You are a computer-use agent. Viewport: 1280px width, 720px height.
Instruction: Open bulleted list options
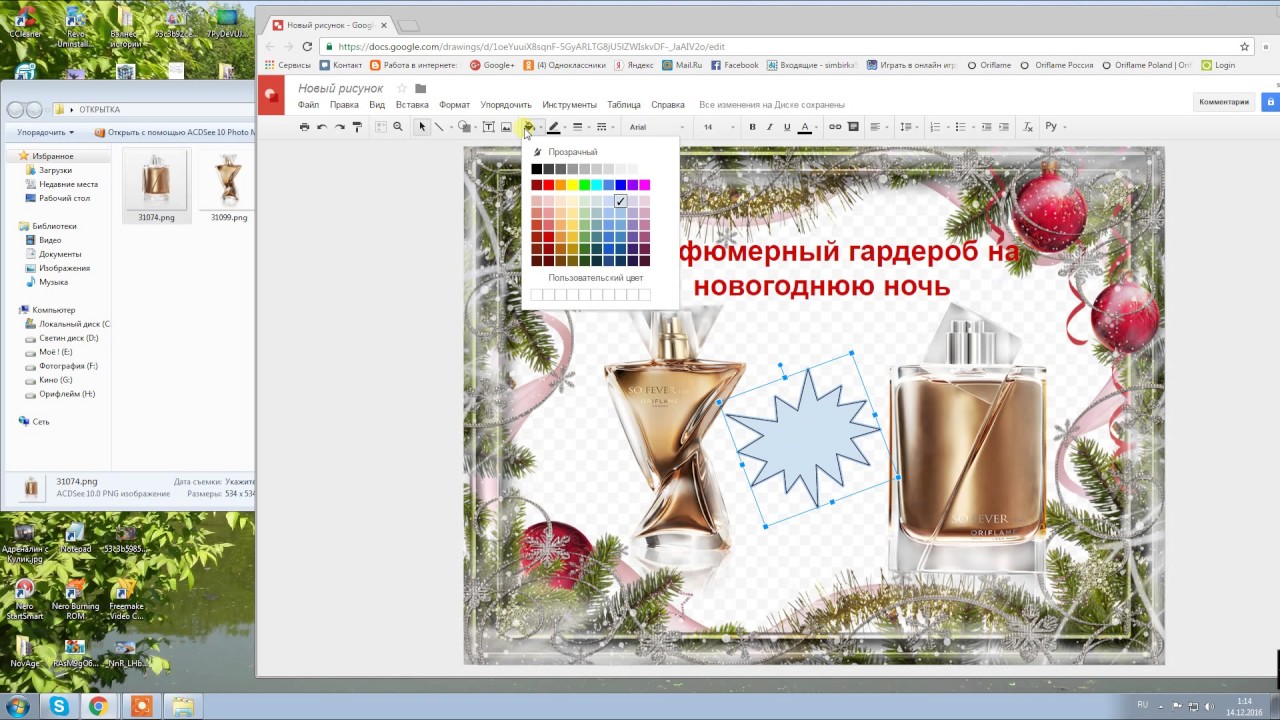(960, 127)
